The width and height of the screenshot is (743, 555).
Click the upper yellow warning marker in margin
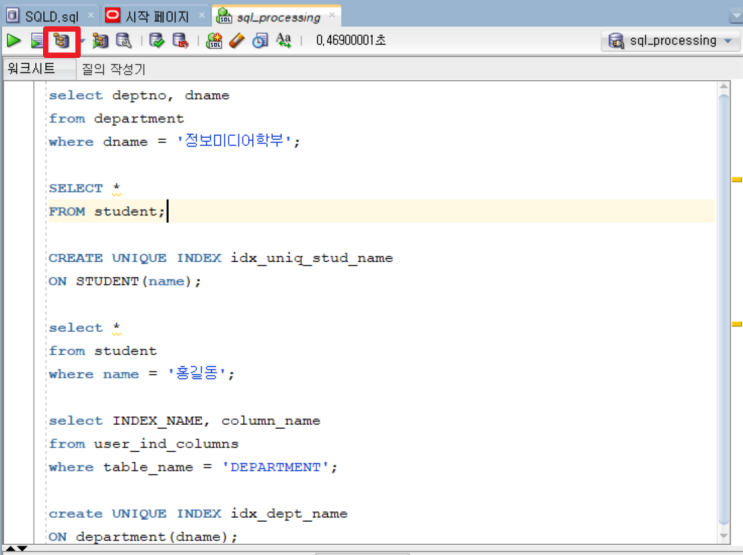coord(736,180)
